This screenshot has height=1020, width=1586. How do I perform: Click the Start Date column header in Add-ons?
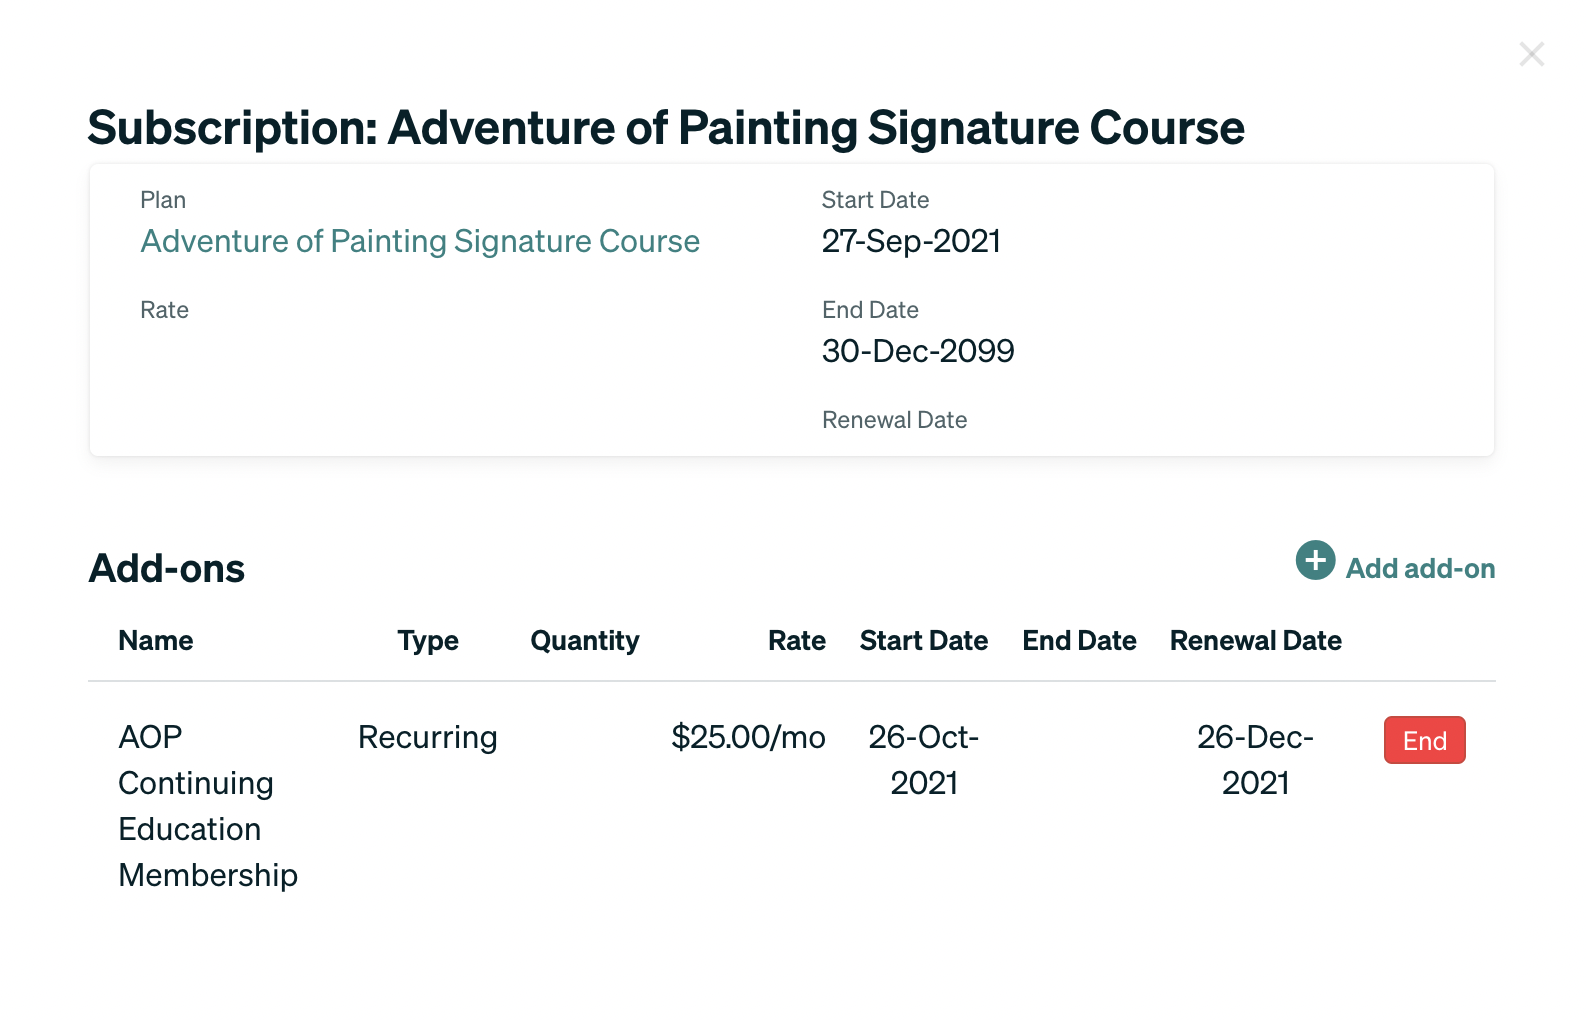pos(923,641)
